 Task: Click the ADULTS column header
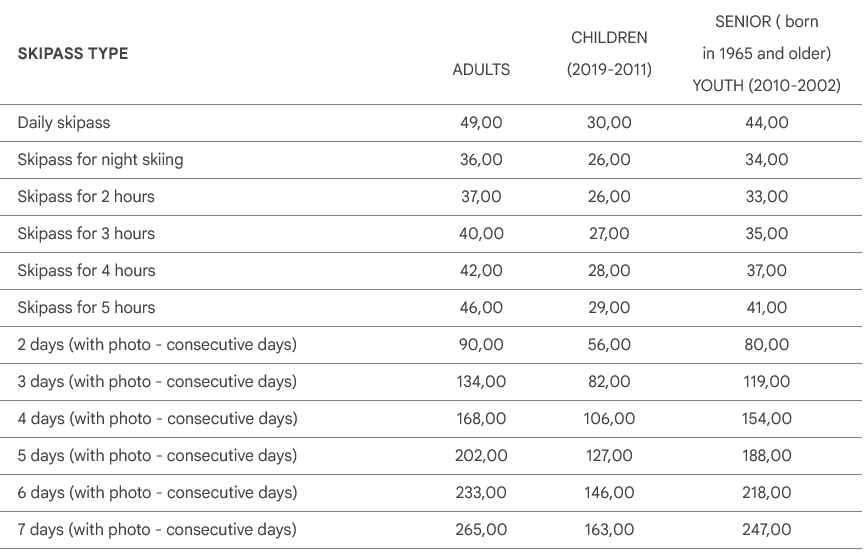pos(481,70)
